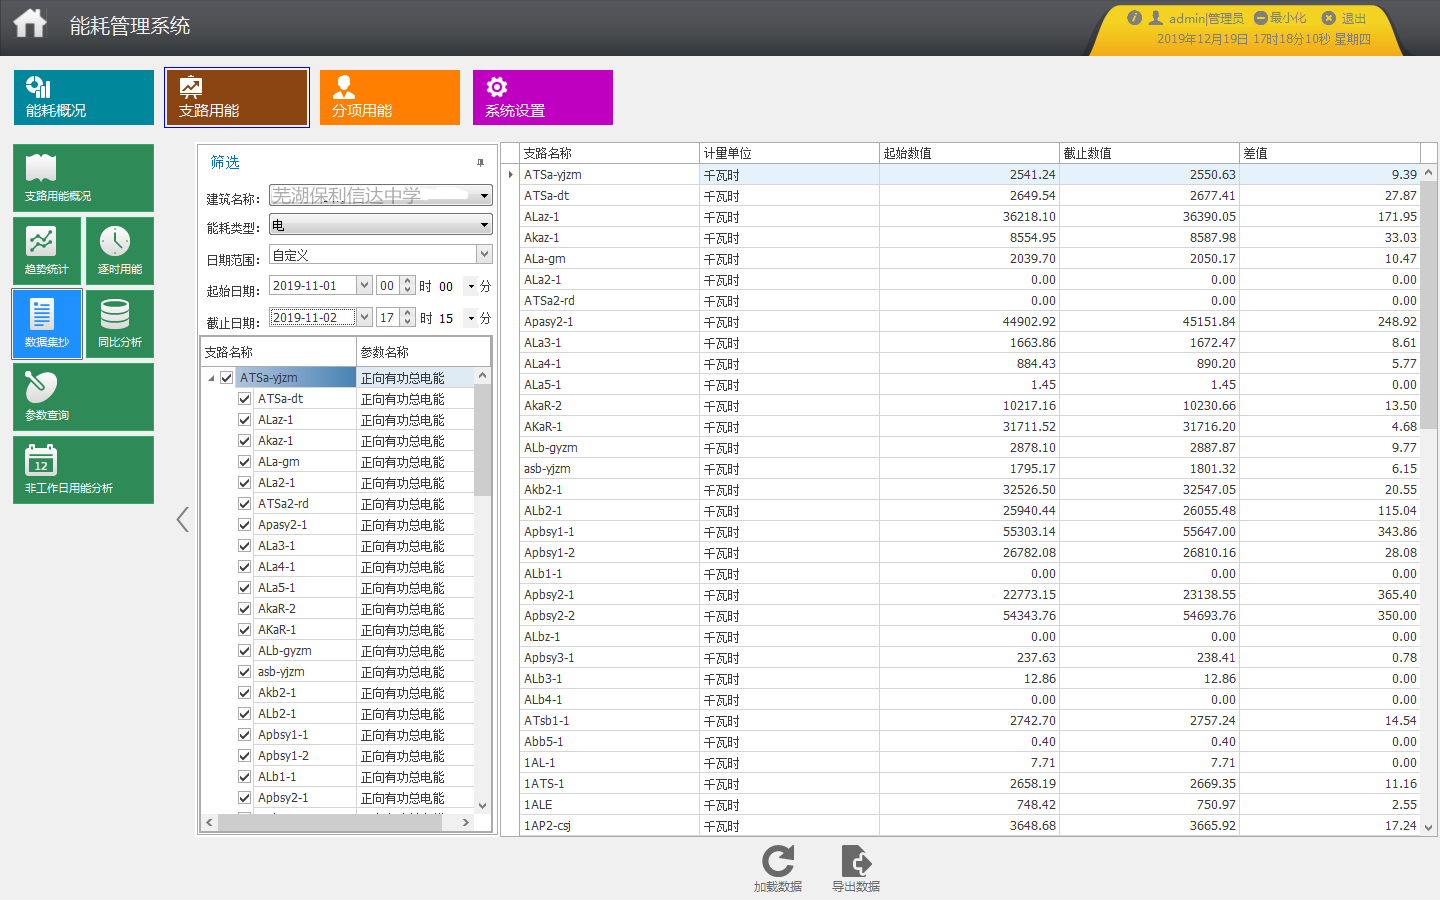1440x900 pixels.
Task: Click the 退出 exit icon
Action: tap(1329, 18)
